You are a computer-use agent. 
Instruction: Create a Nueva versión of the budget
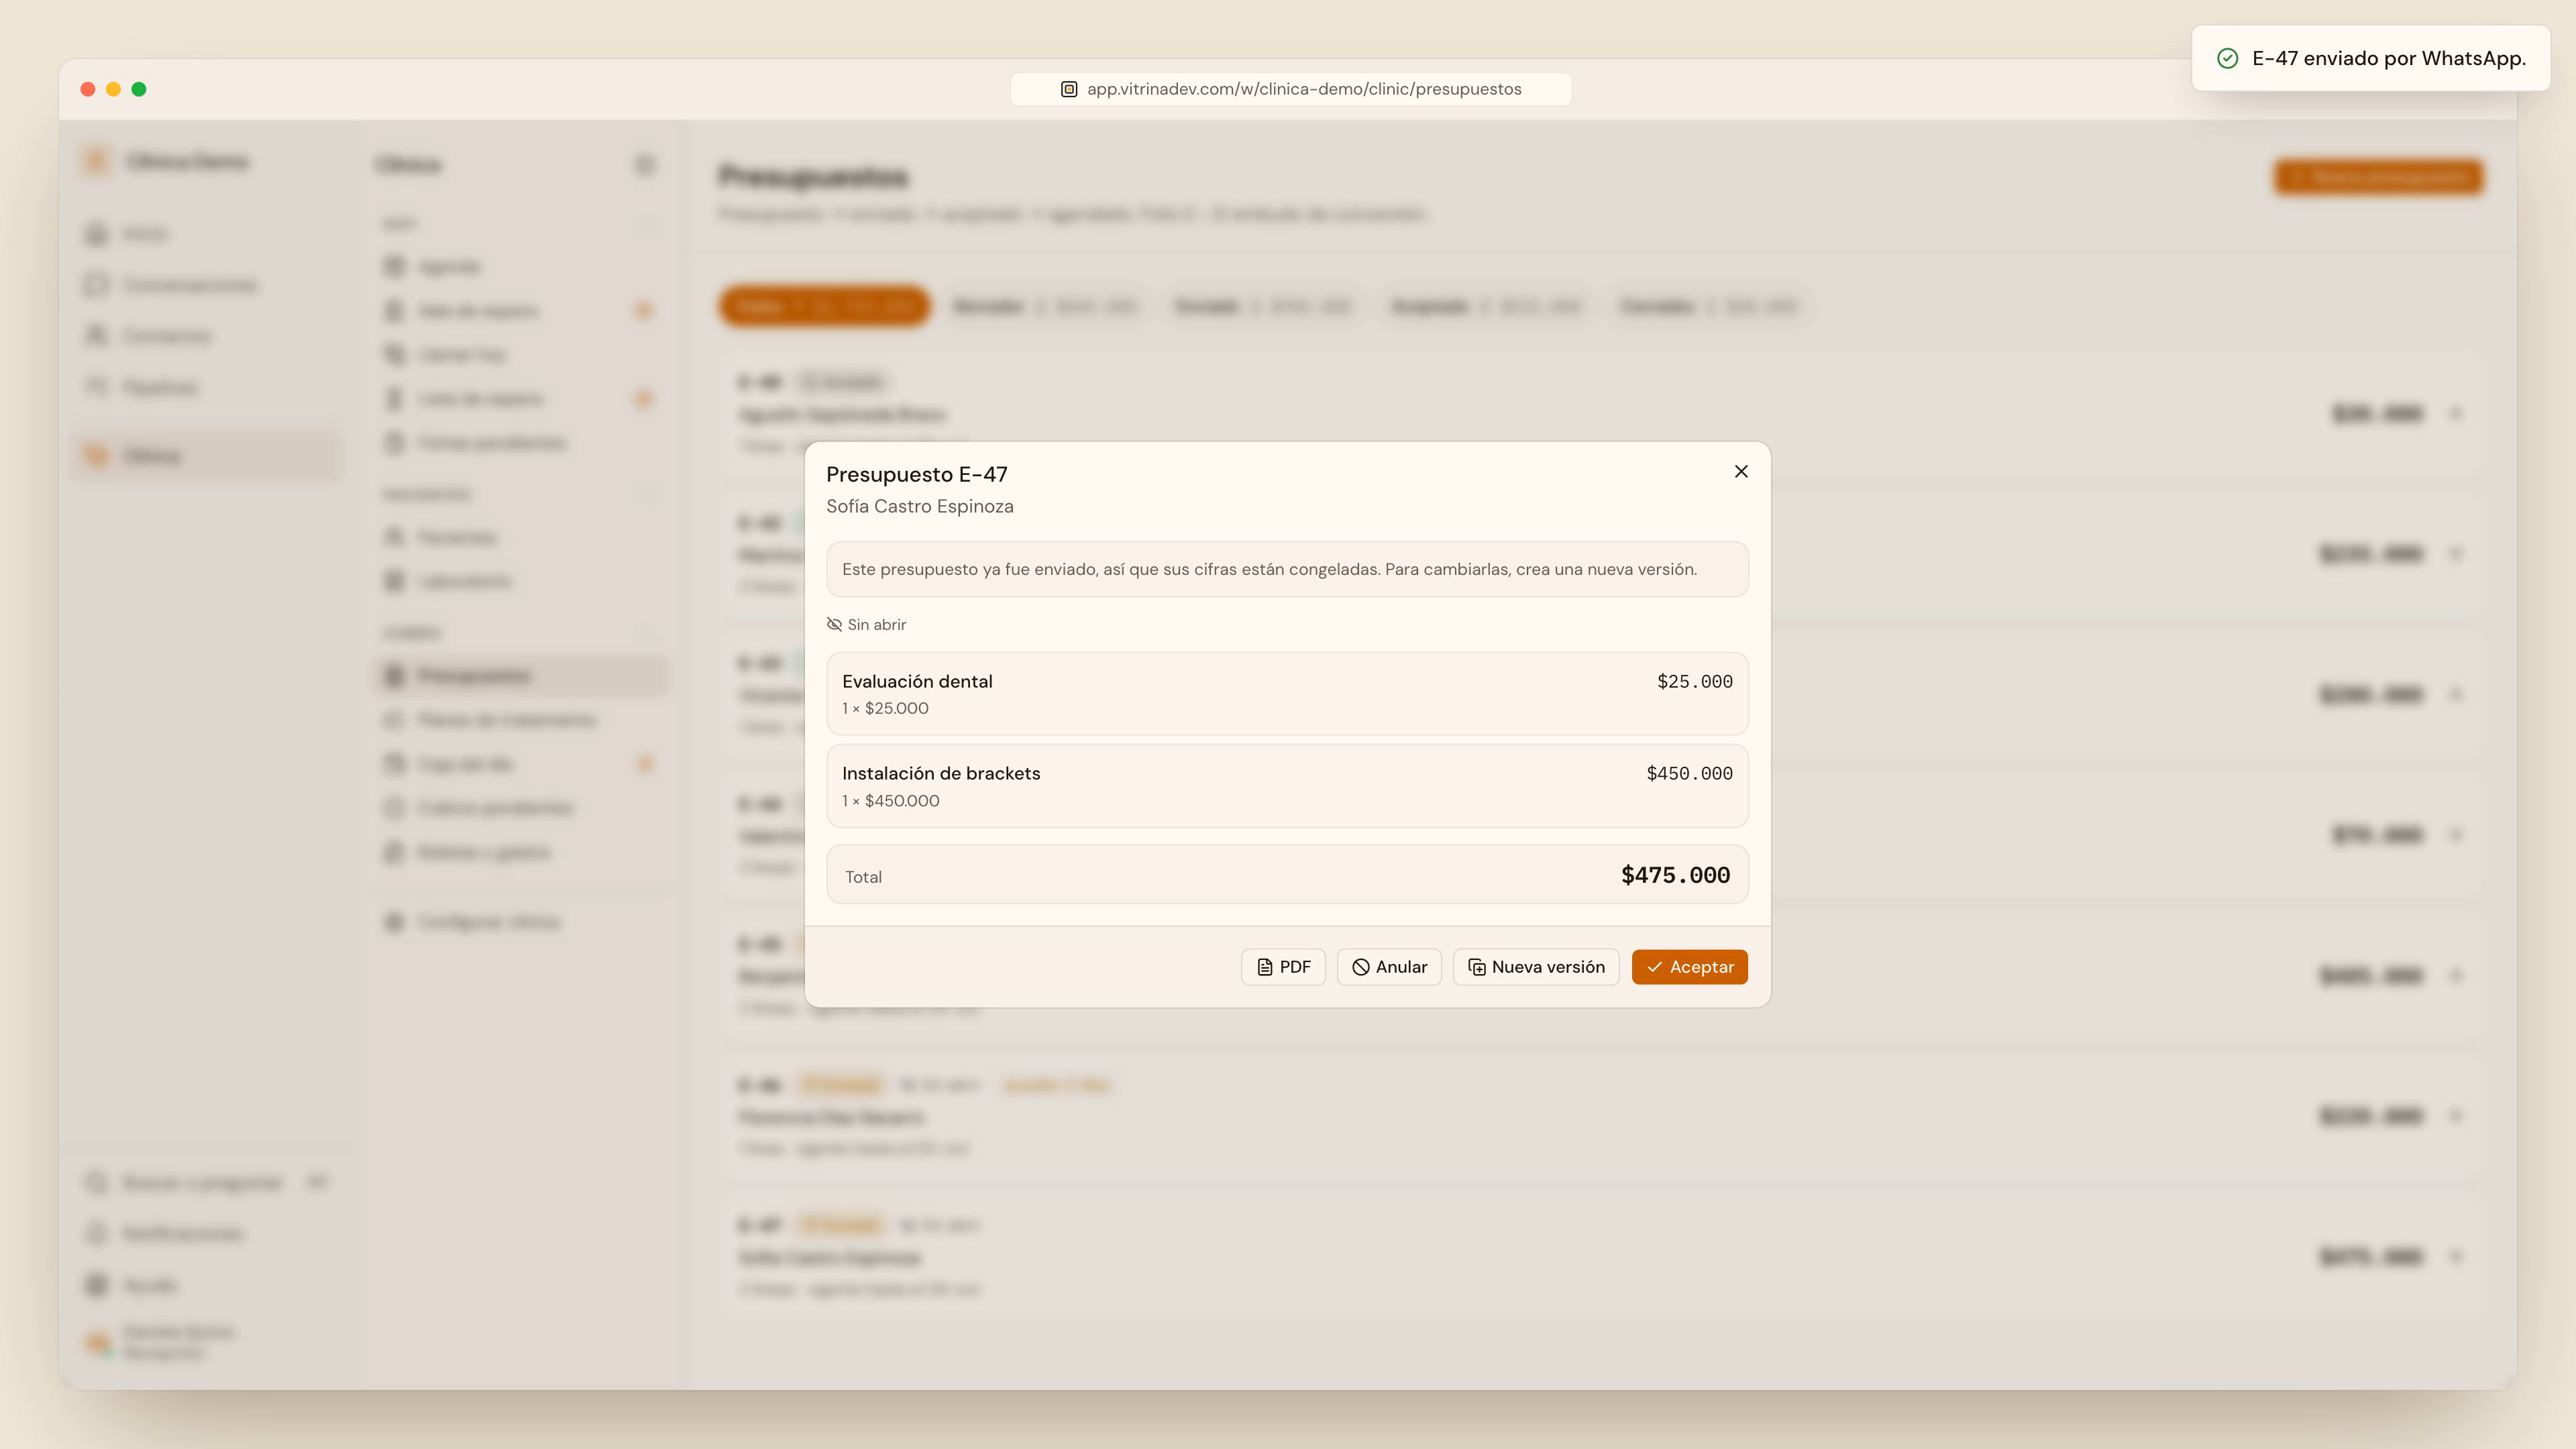[1536, 967]
